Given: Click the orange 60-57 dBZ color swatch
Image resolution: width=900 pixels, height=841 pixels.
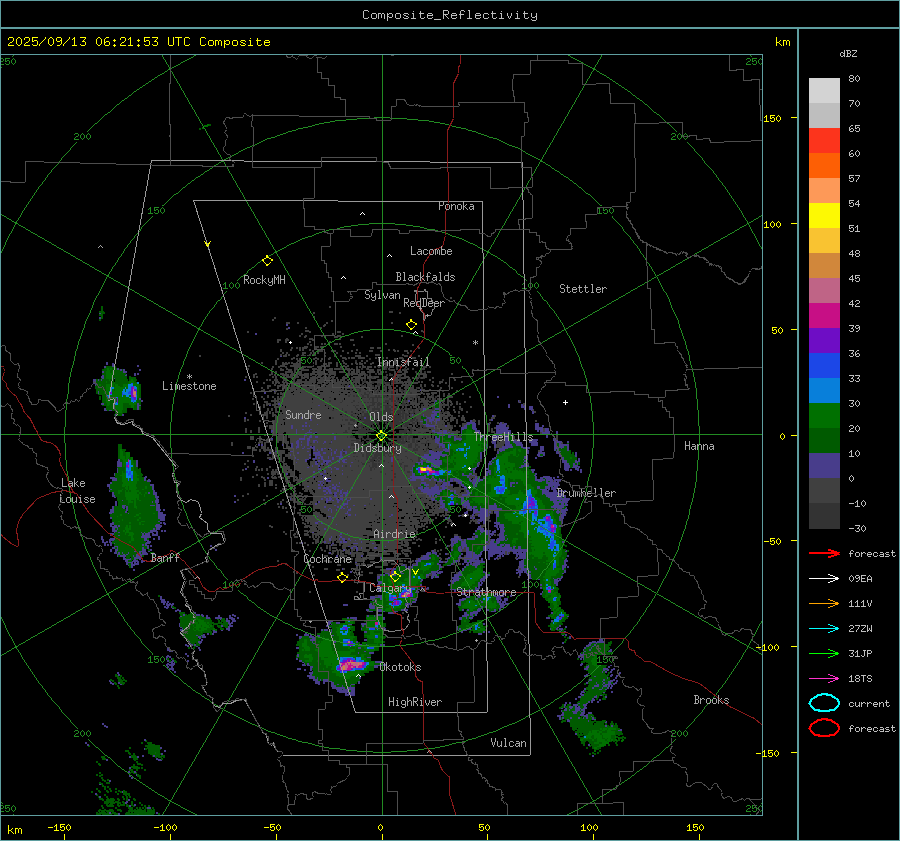Looking at the screenshot, I should coord(824,166).
